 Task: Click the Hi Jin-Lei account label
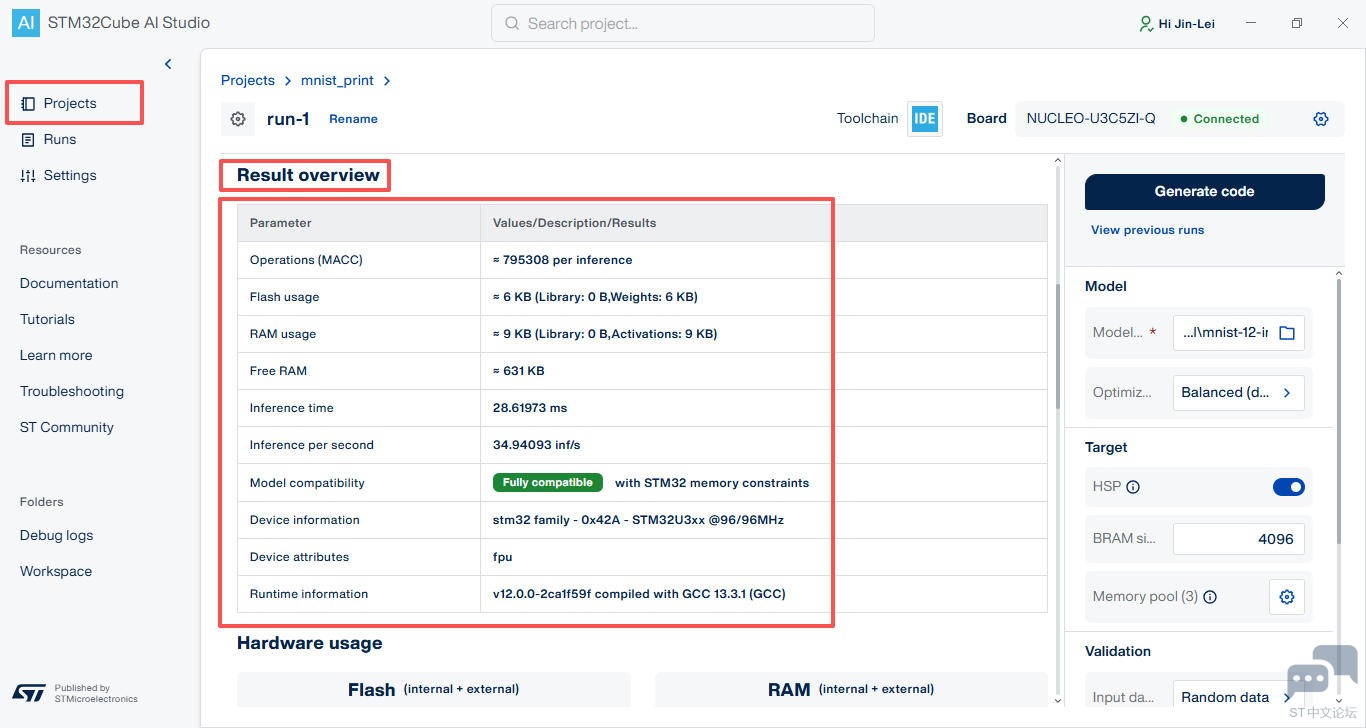tap(1186, 23)
